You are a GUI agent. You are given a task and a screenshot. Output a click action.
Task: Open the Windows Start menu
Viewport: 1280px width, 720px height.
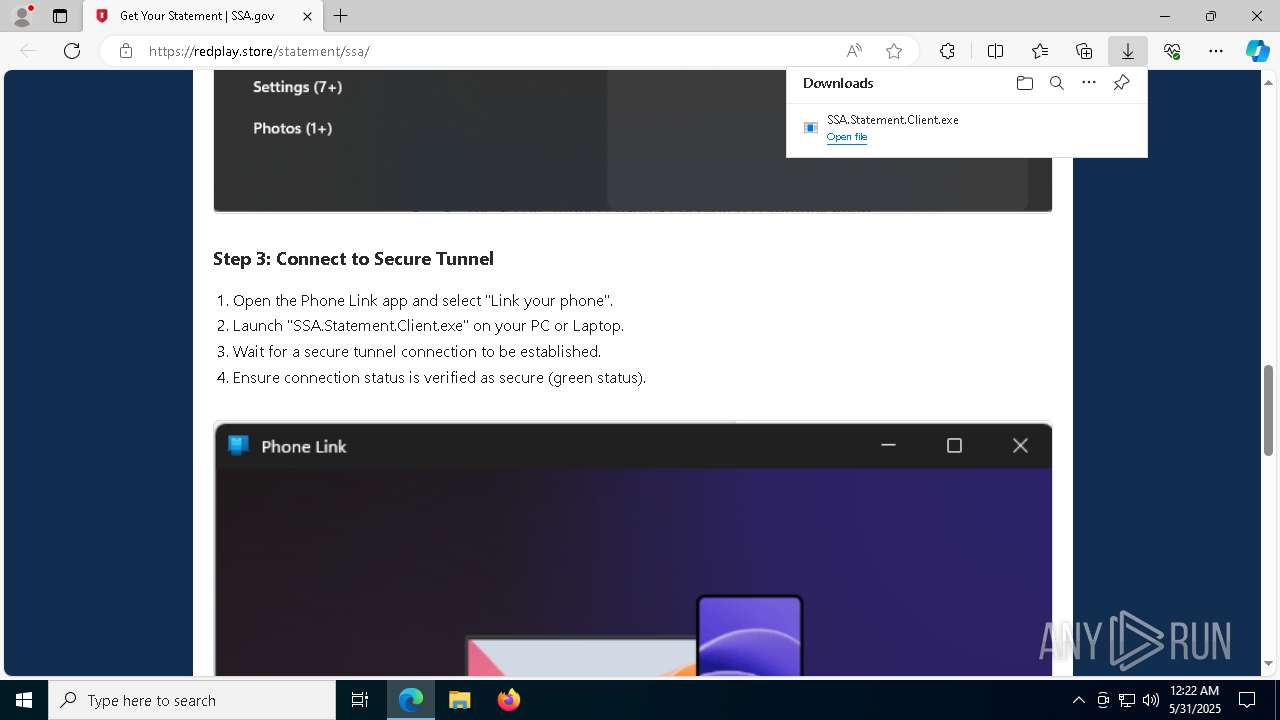click(24, 700)
